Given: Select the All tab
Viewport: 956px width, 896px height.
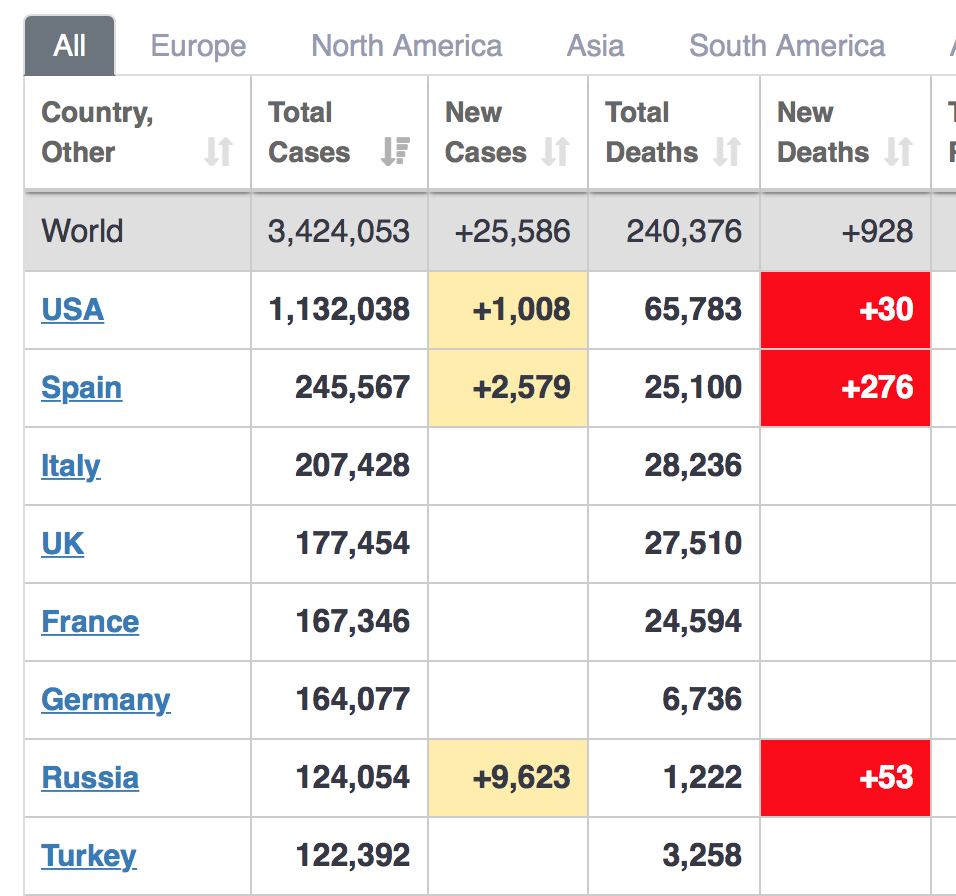Looking at the screenshot, I should pyautogui.click(x=70, y=46).
